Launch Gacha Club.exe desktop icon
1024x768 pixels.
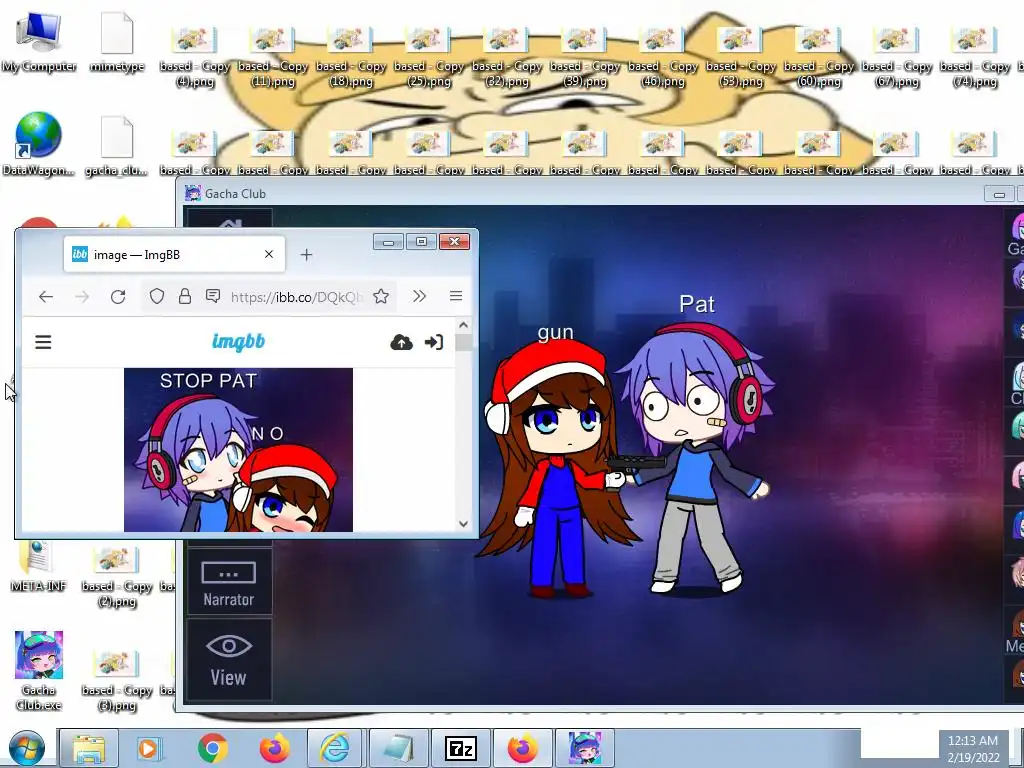coord(38,671)
